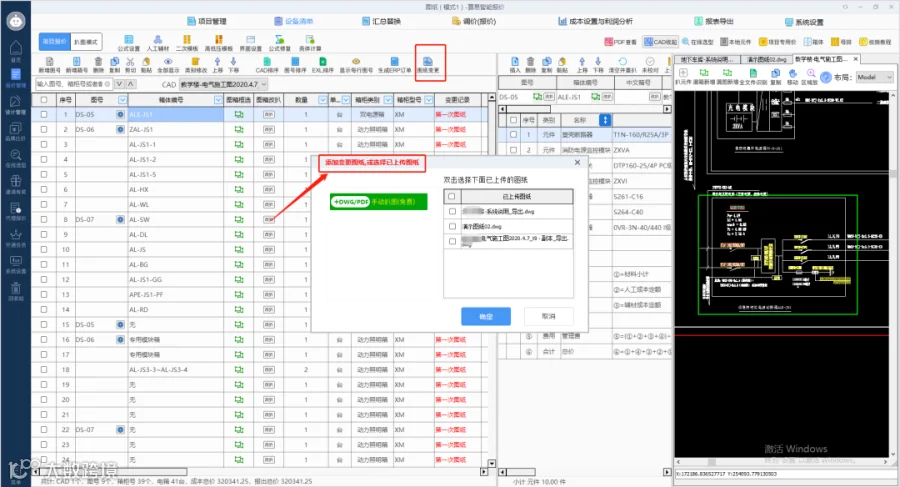Open 公式修复 formula repair tool
The width and height of the screenshot is (900, 487).
tap(280, 43)
